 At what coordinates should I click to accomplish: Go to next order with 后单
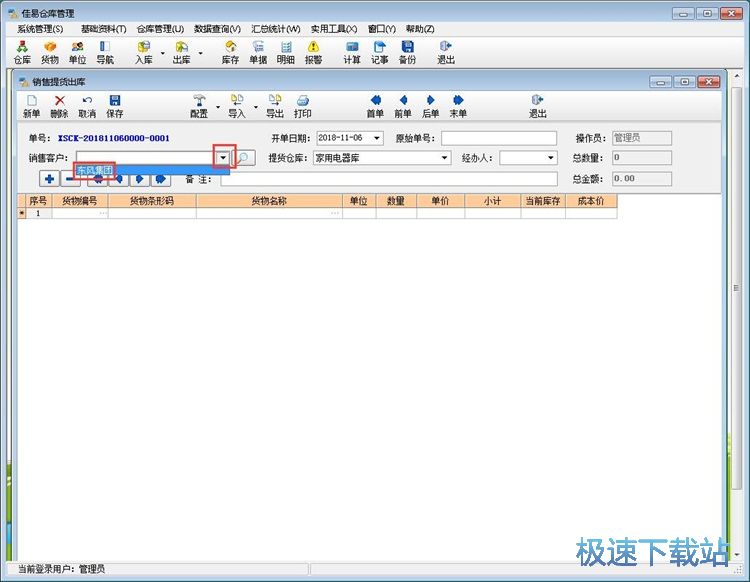click(x=430, y=106)
